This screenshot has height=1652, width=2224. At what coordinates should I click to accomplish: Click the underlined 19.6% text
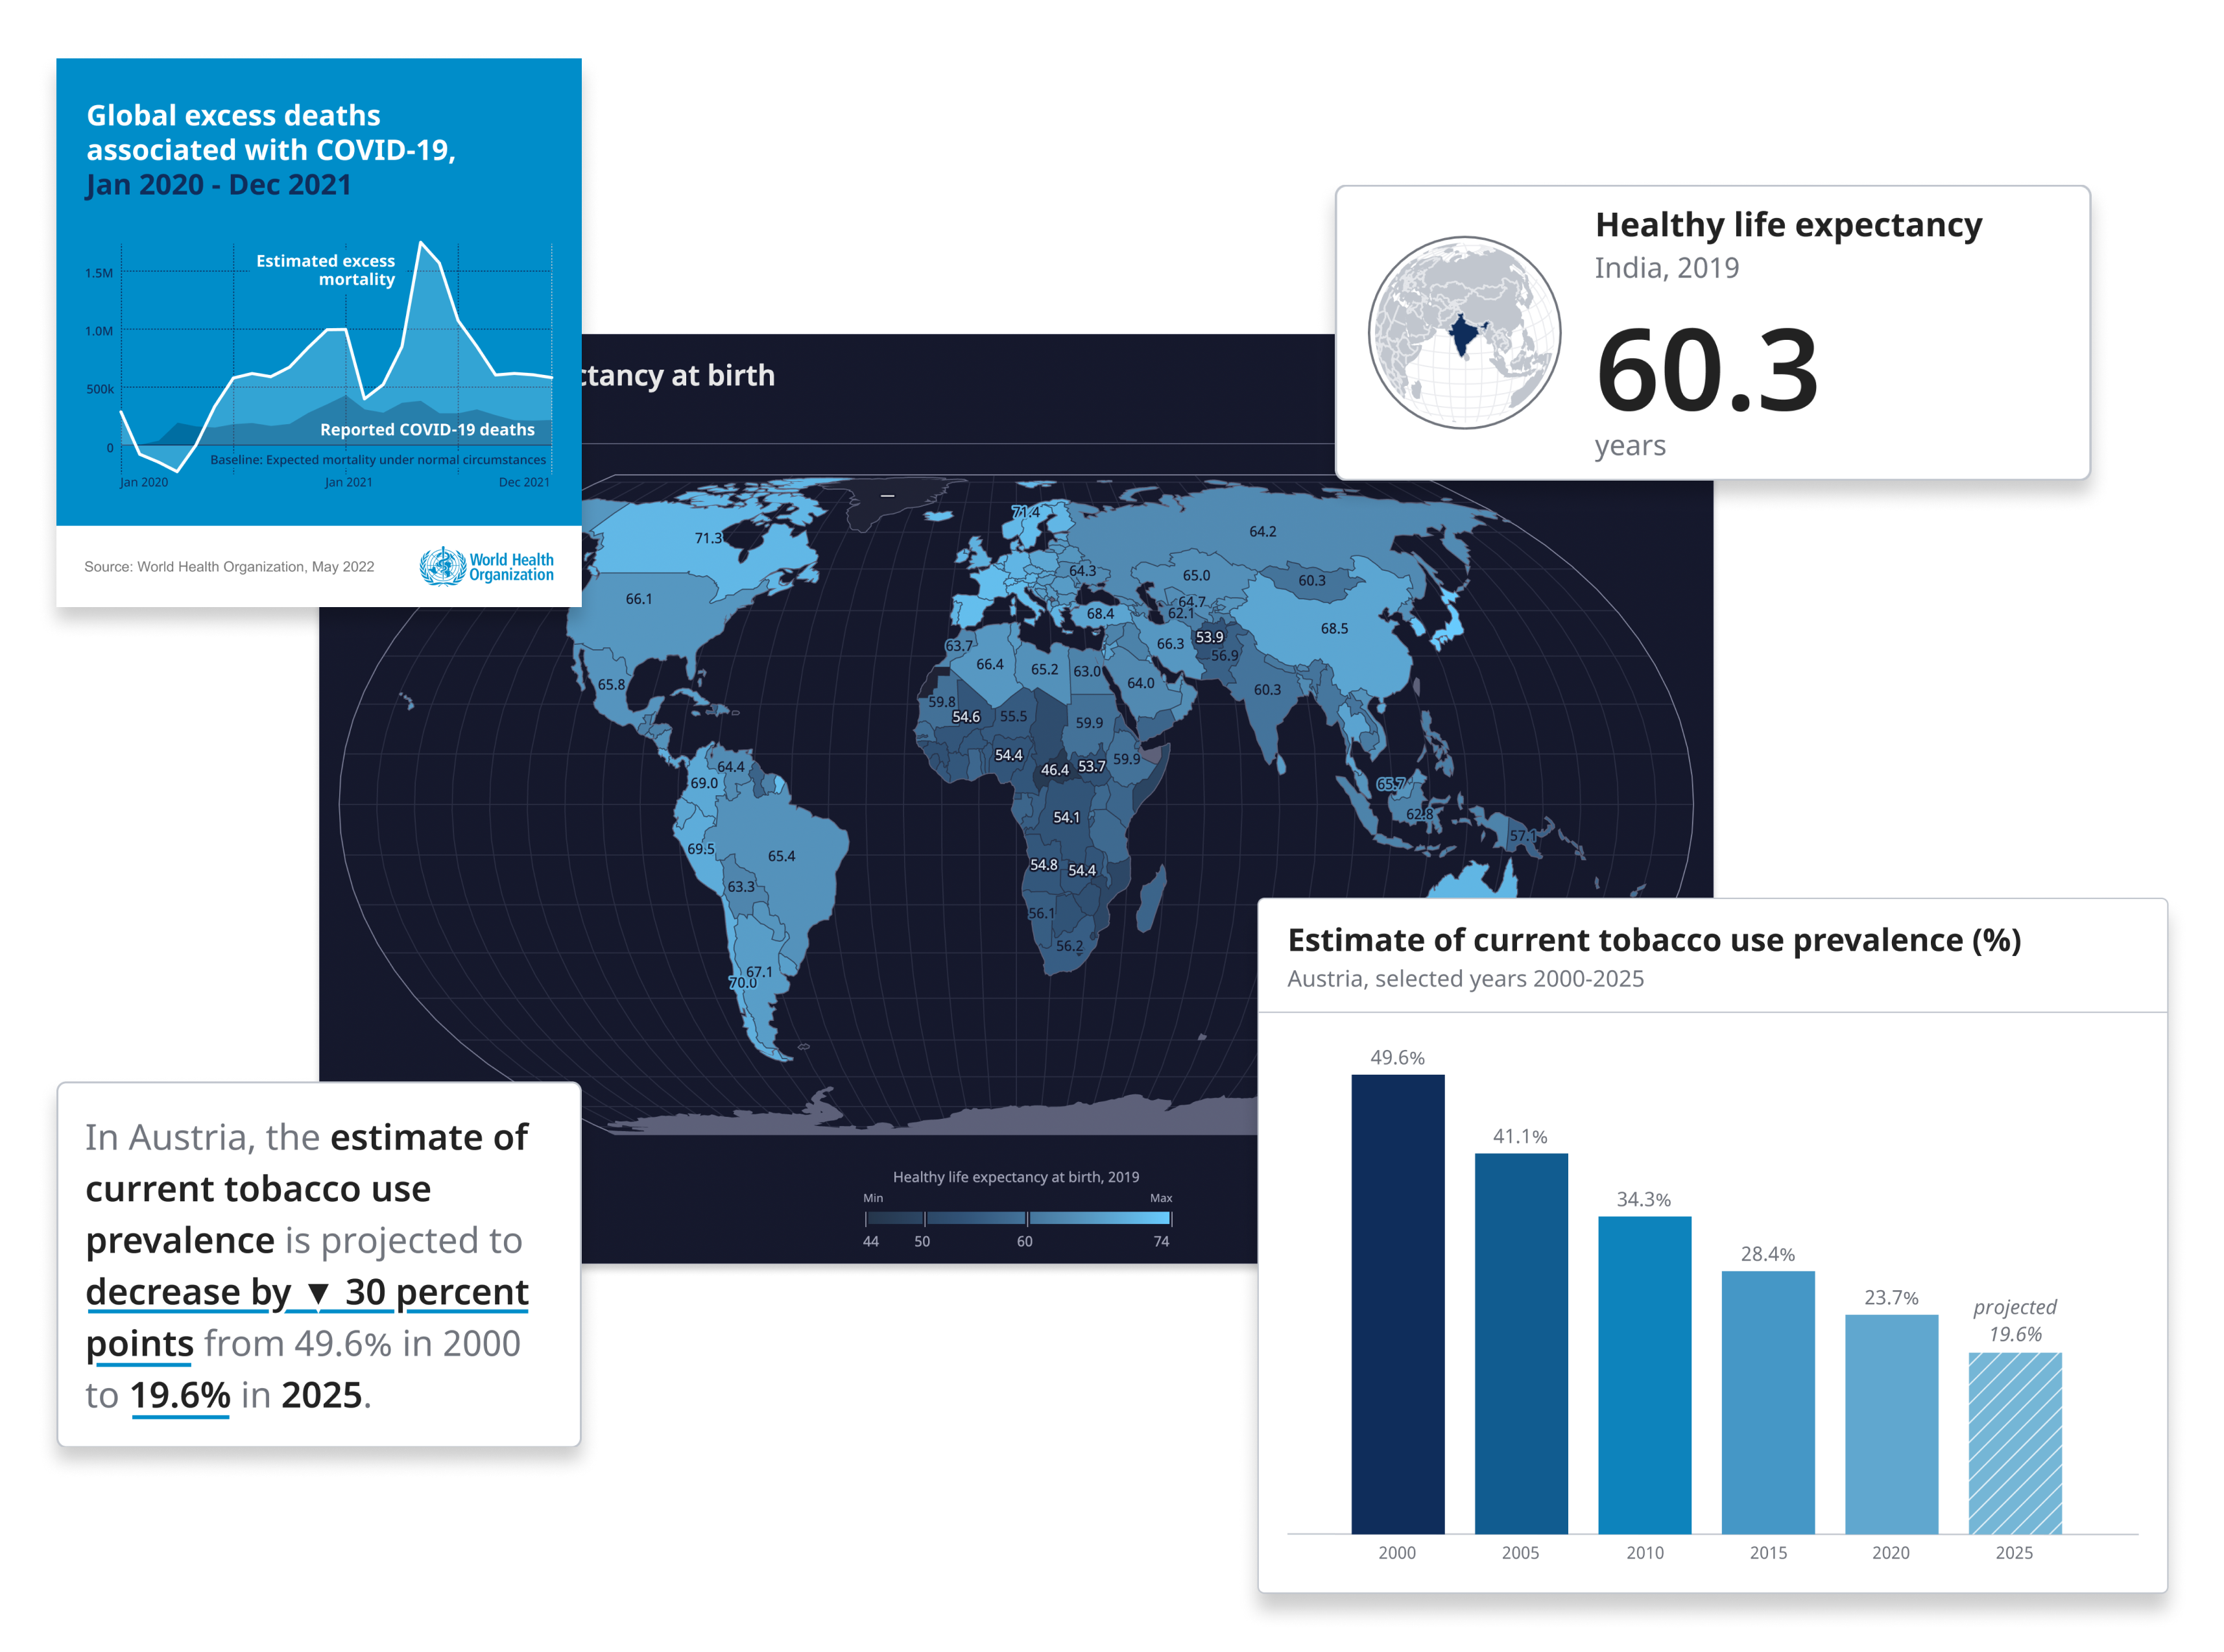(180, 1395)
